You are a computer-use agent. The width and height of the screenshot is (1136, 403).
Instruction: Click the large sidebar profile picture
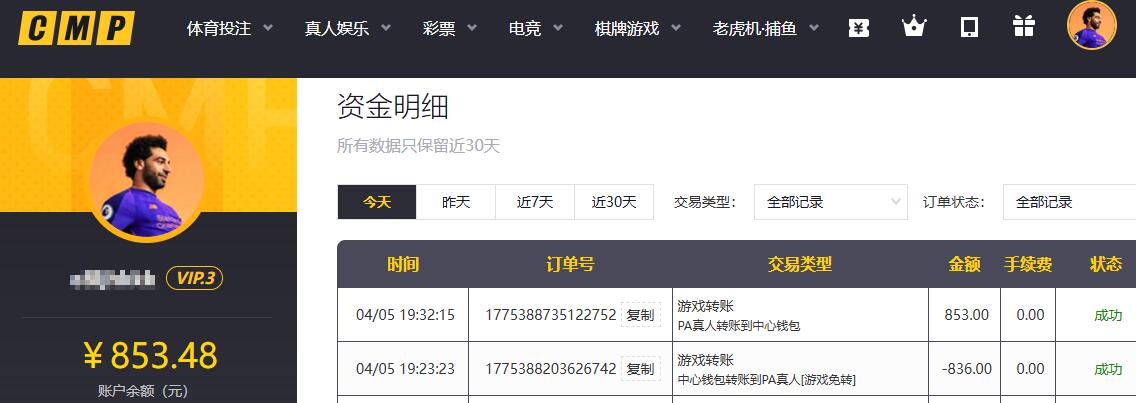pyautogui.click(x=146, y=181)
